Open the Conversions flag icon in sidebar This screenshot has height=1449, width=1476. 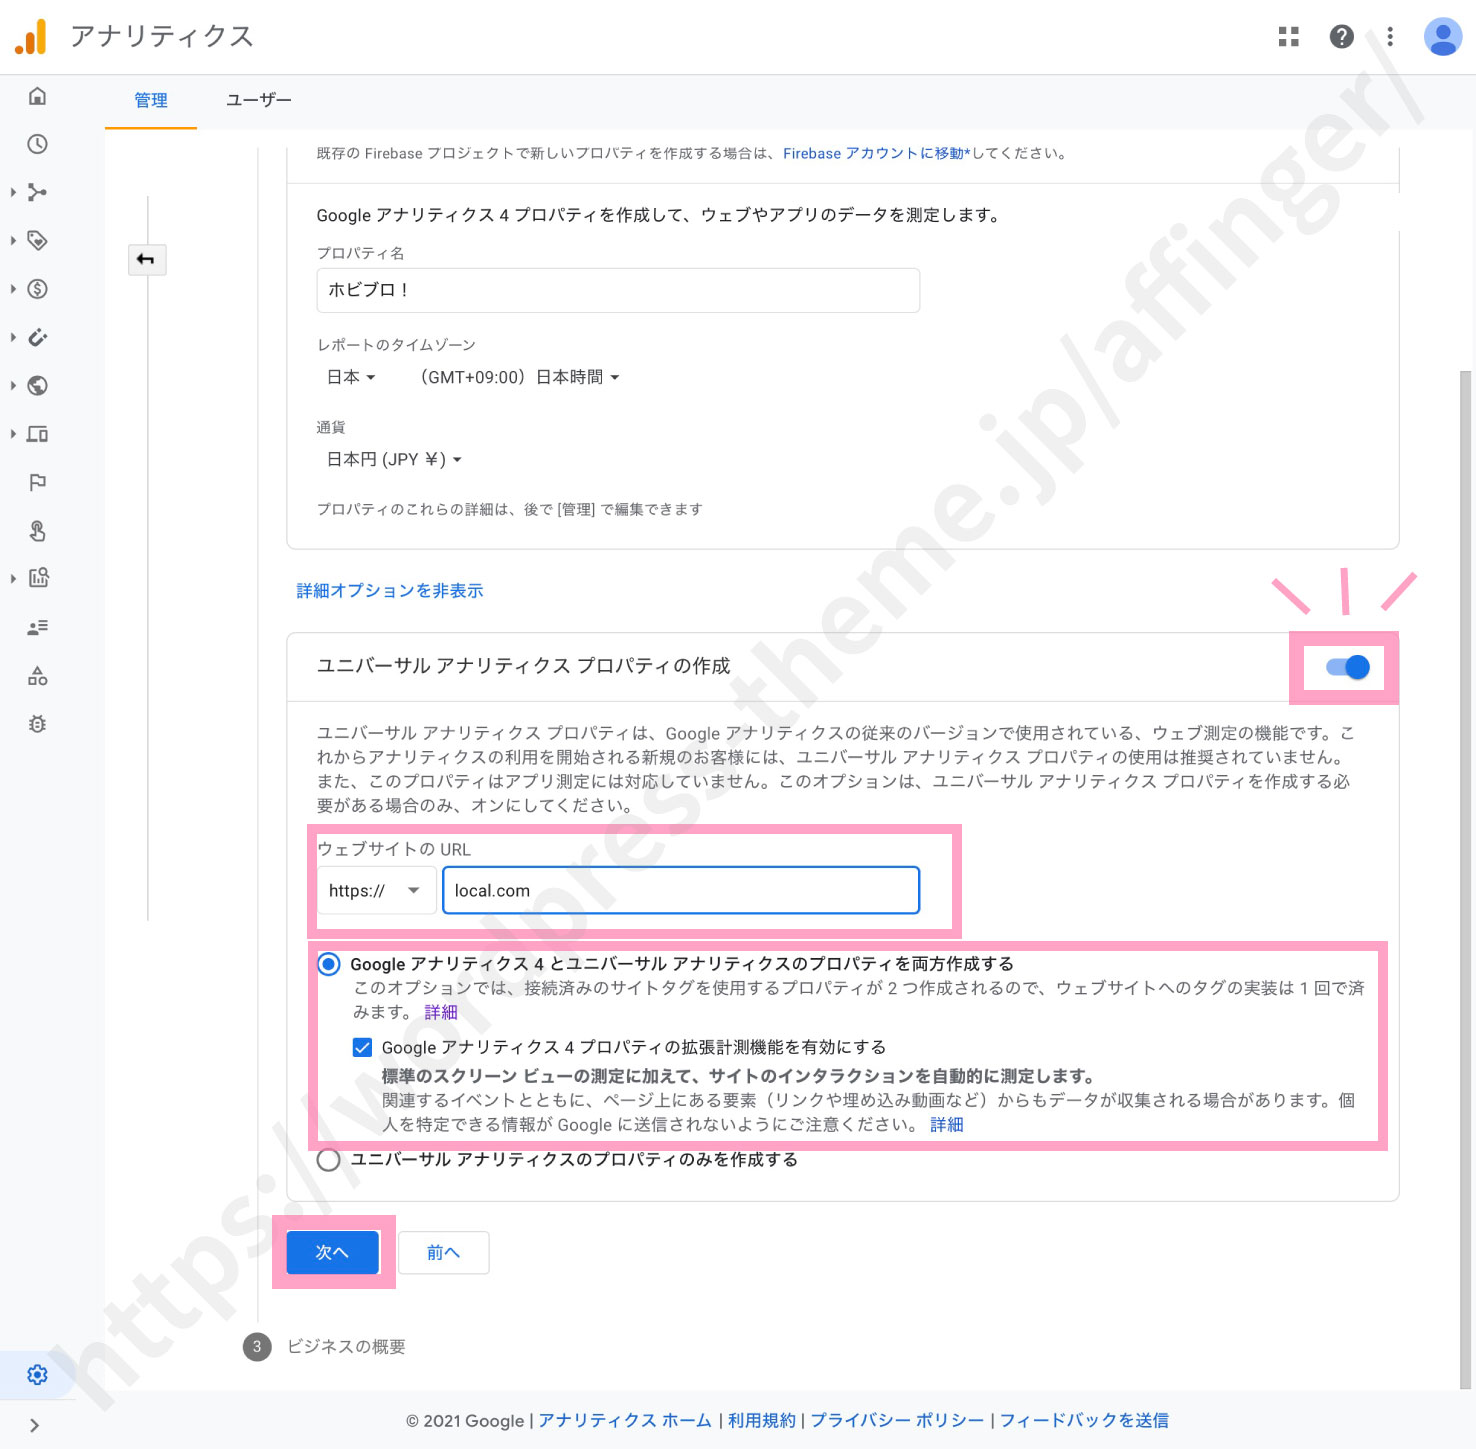[x=37, y=482]
